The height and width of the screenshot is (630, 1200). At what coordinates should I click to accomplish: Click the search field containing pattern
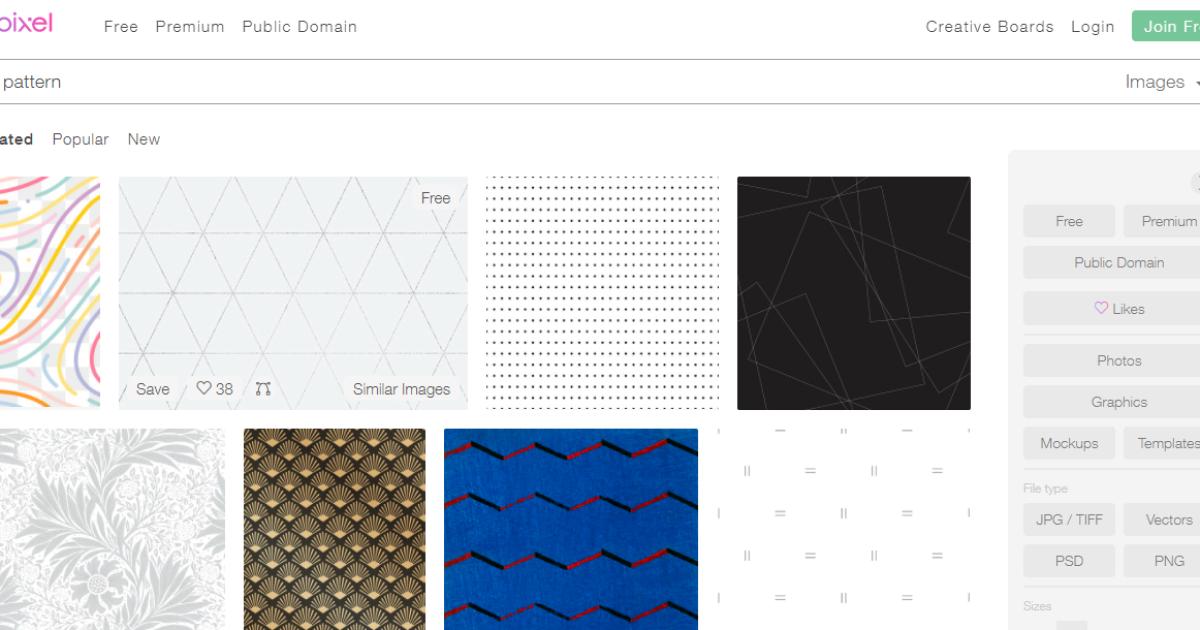(550, 82)
